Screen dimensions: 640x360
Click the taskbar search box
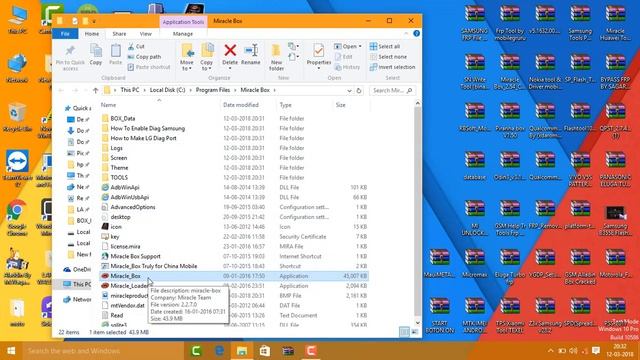pos(103,351)
